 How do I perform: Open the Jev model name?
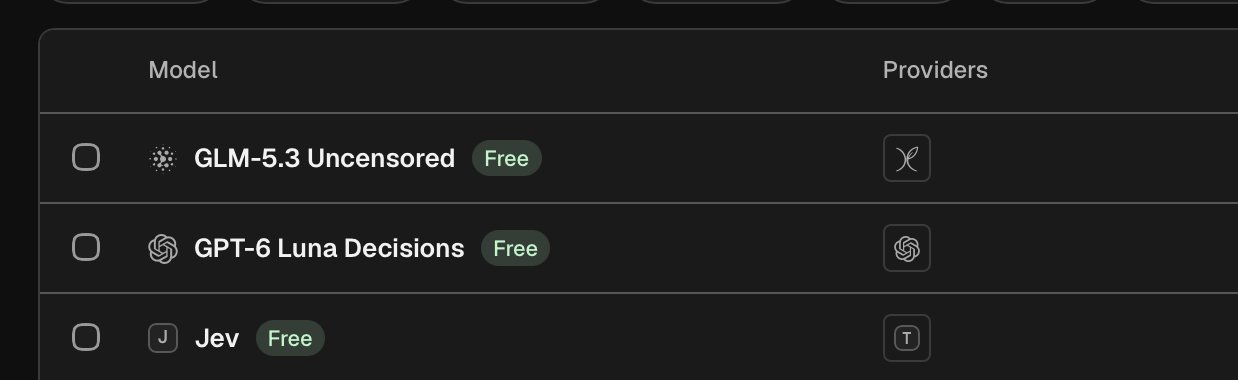coord(216,338)
